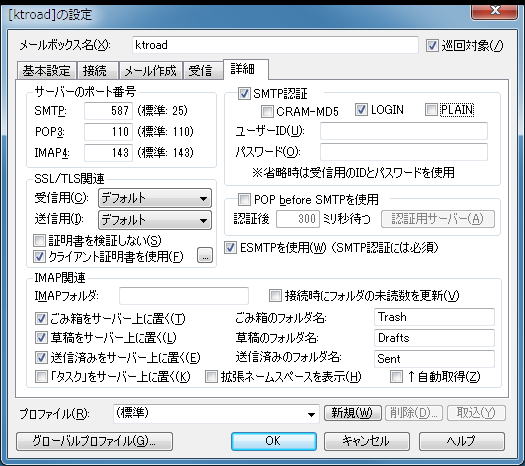Uncheck the ESMTPを使用 checkbox
Screen dimensions: 525x466
[x=230, y=248]
